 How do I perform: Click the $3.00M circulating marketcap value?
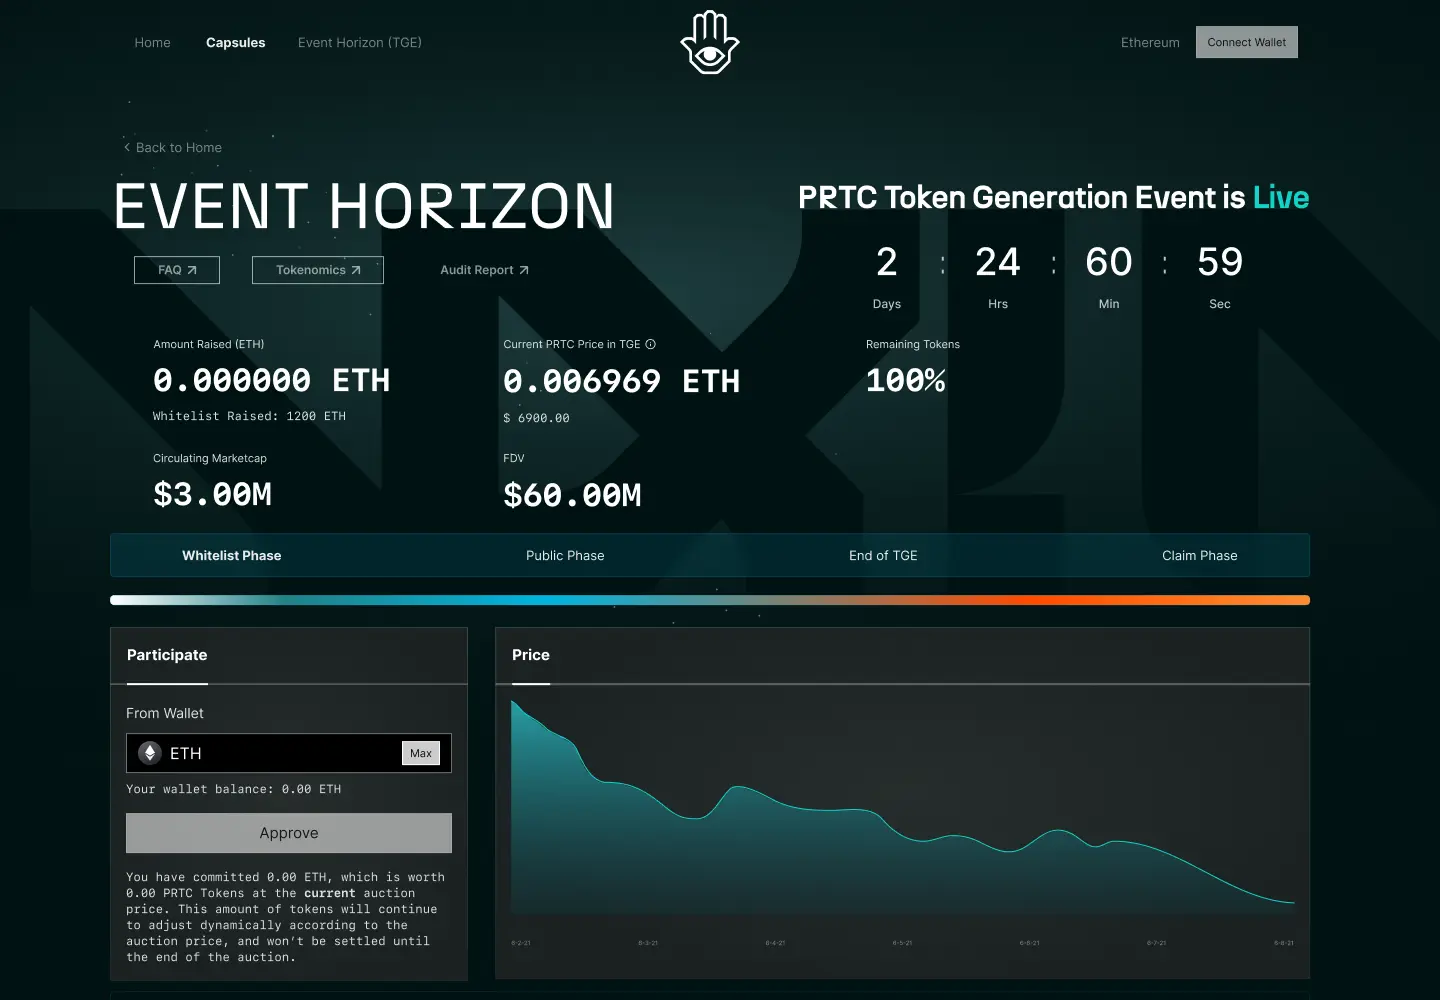pos(212,494)
